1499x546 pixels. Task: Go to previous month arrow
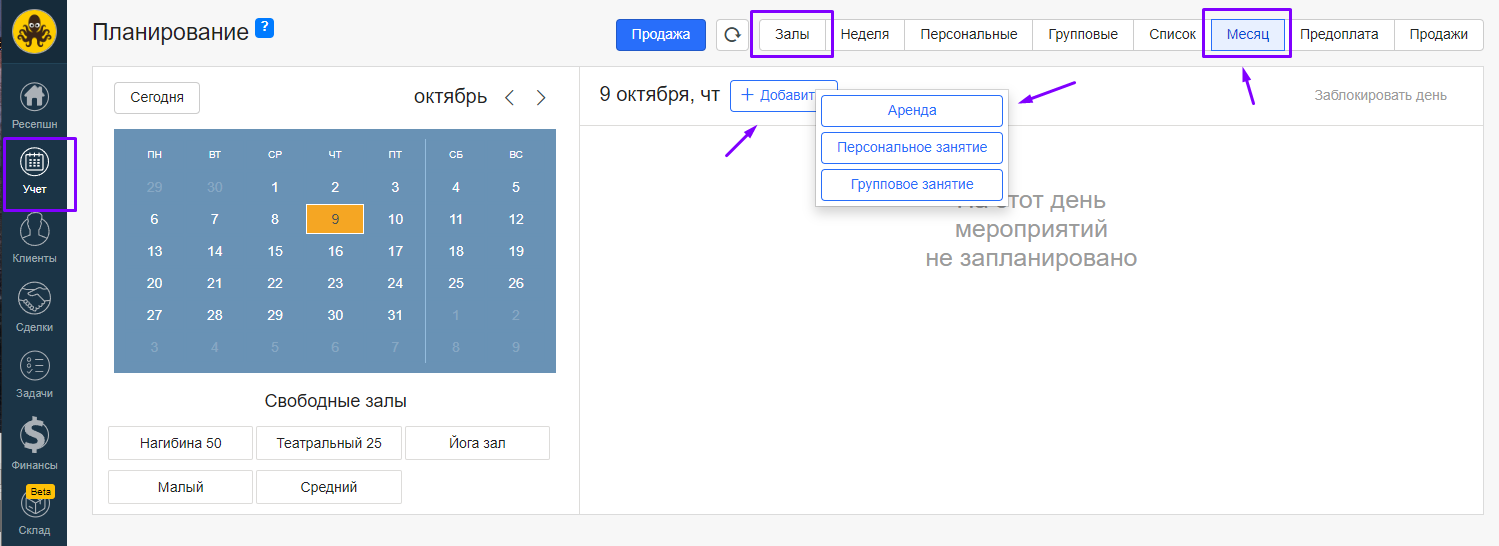[x=510, y=98]
